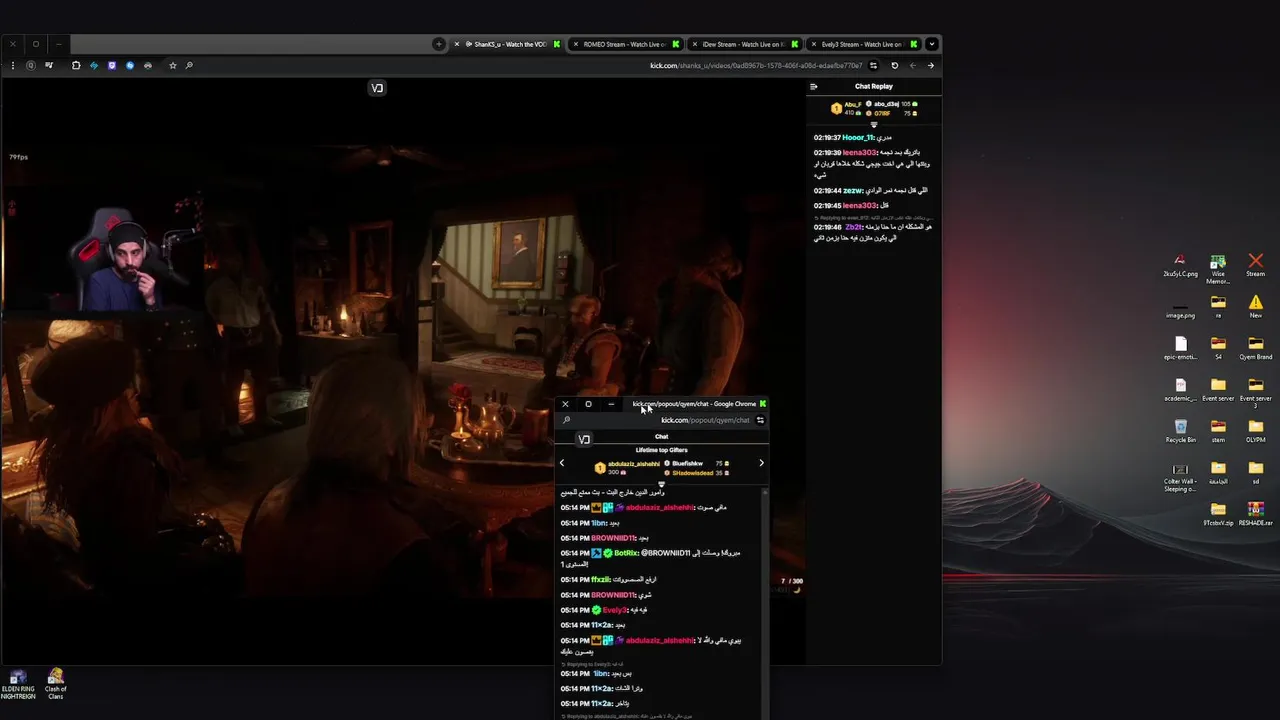
Task: Open the RESHADE.rar archive
Action: [1255, 515]
